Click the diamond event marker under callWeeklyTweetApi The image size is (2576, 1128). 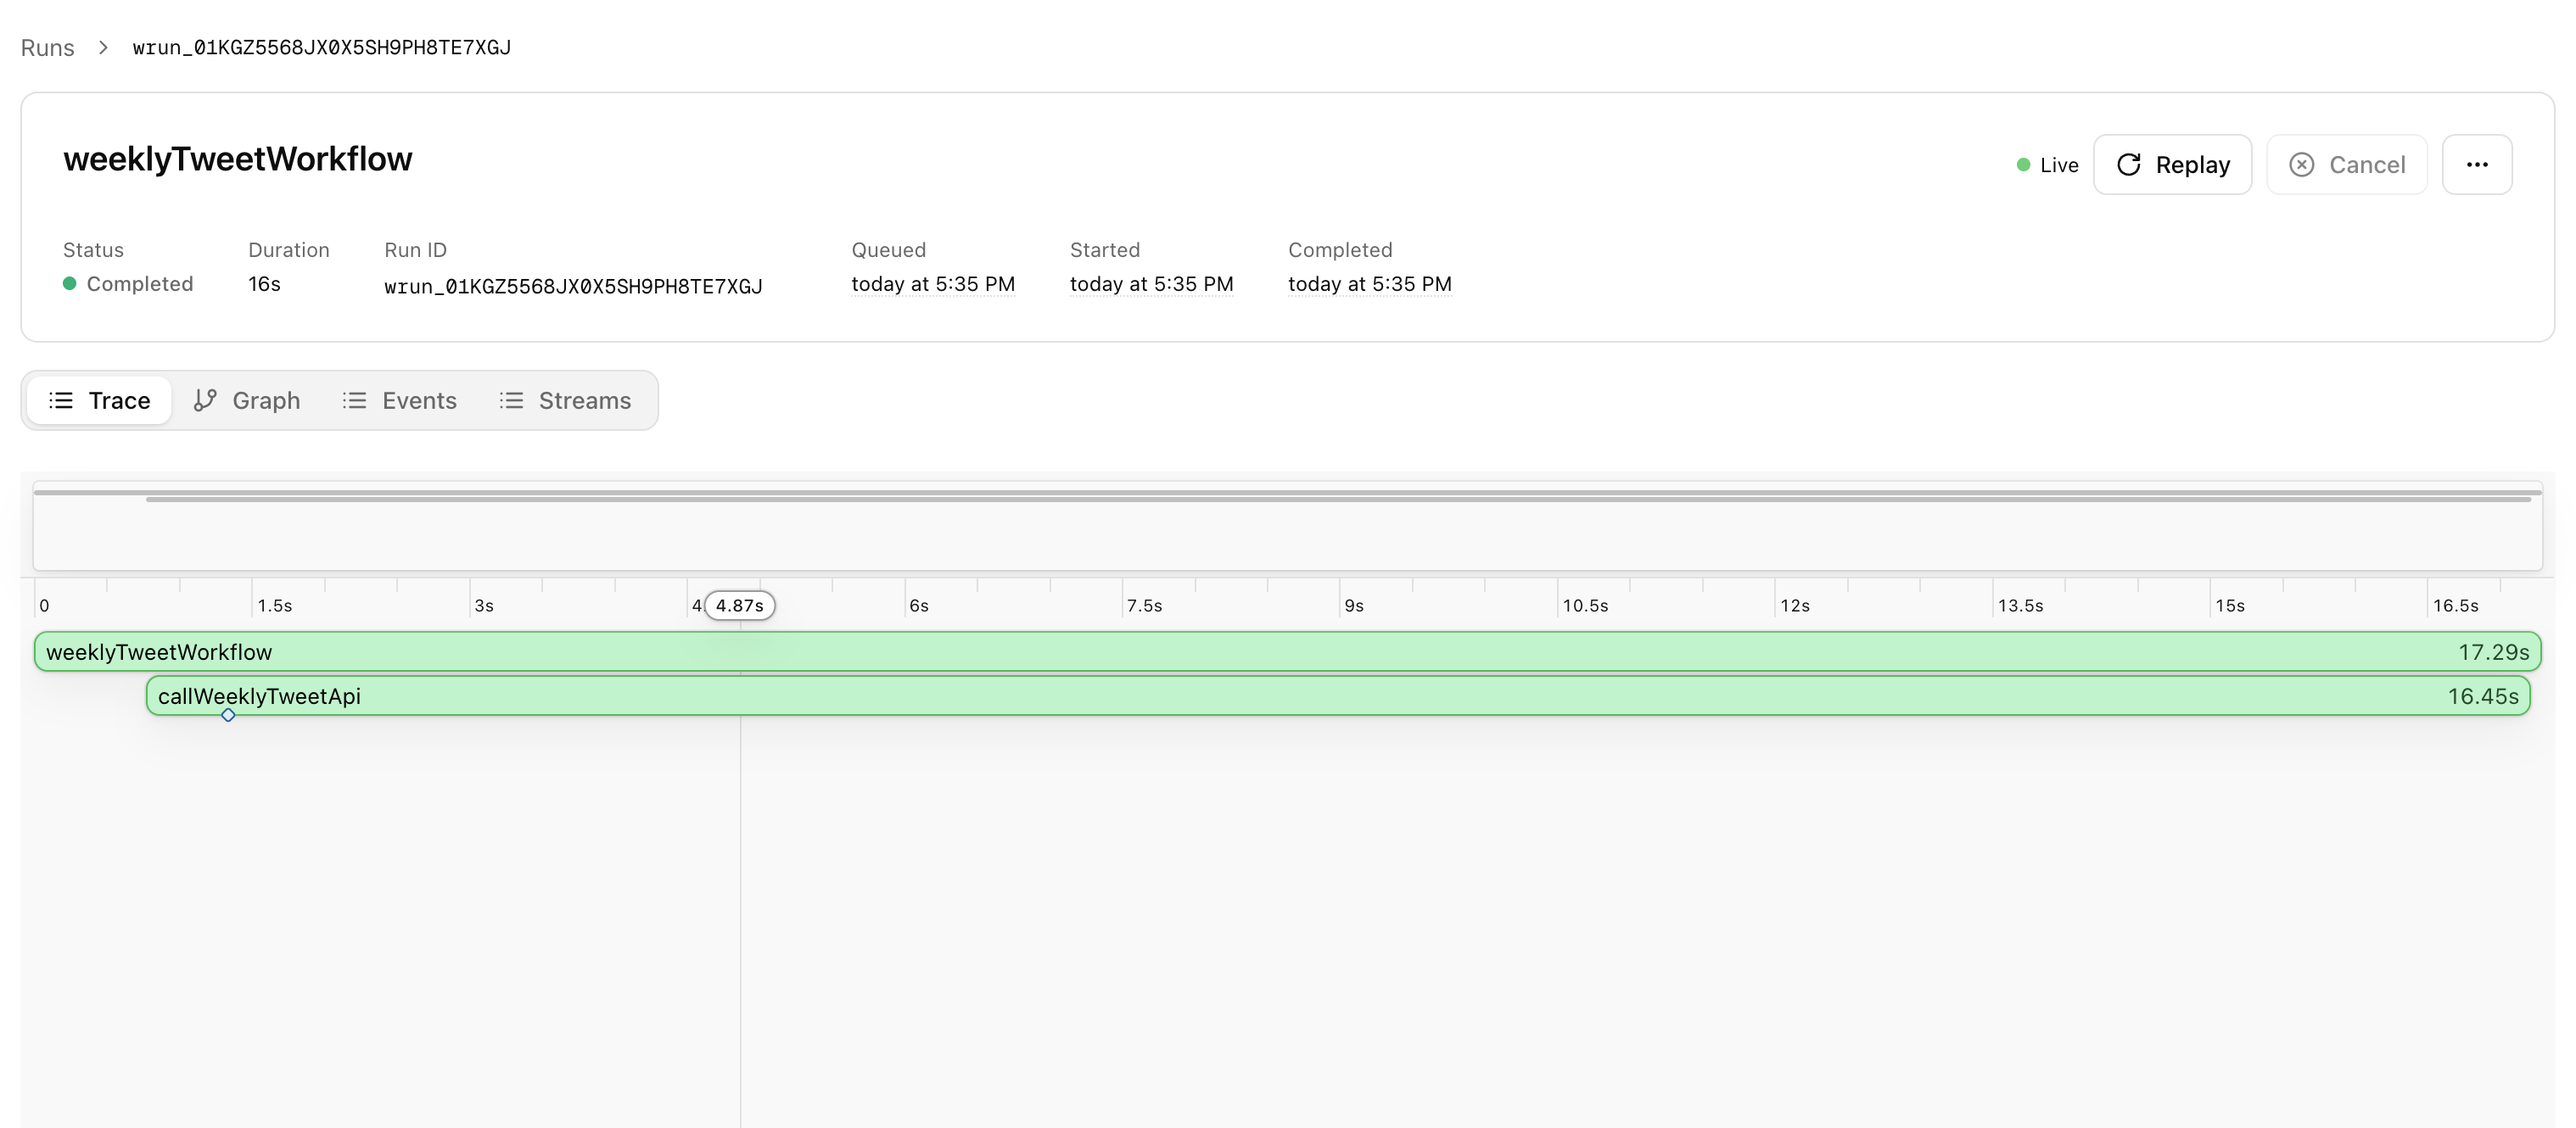pos(228,715)
